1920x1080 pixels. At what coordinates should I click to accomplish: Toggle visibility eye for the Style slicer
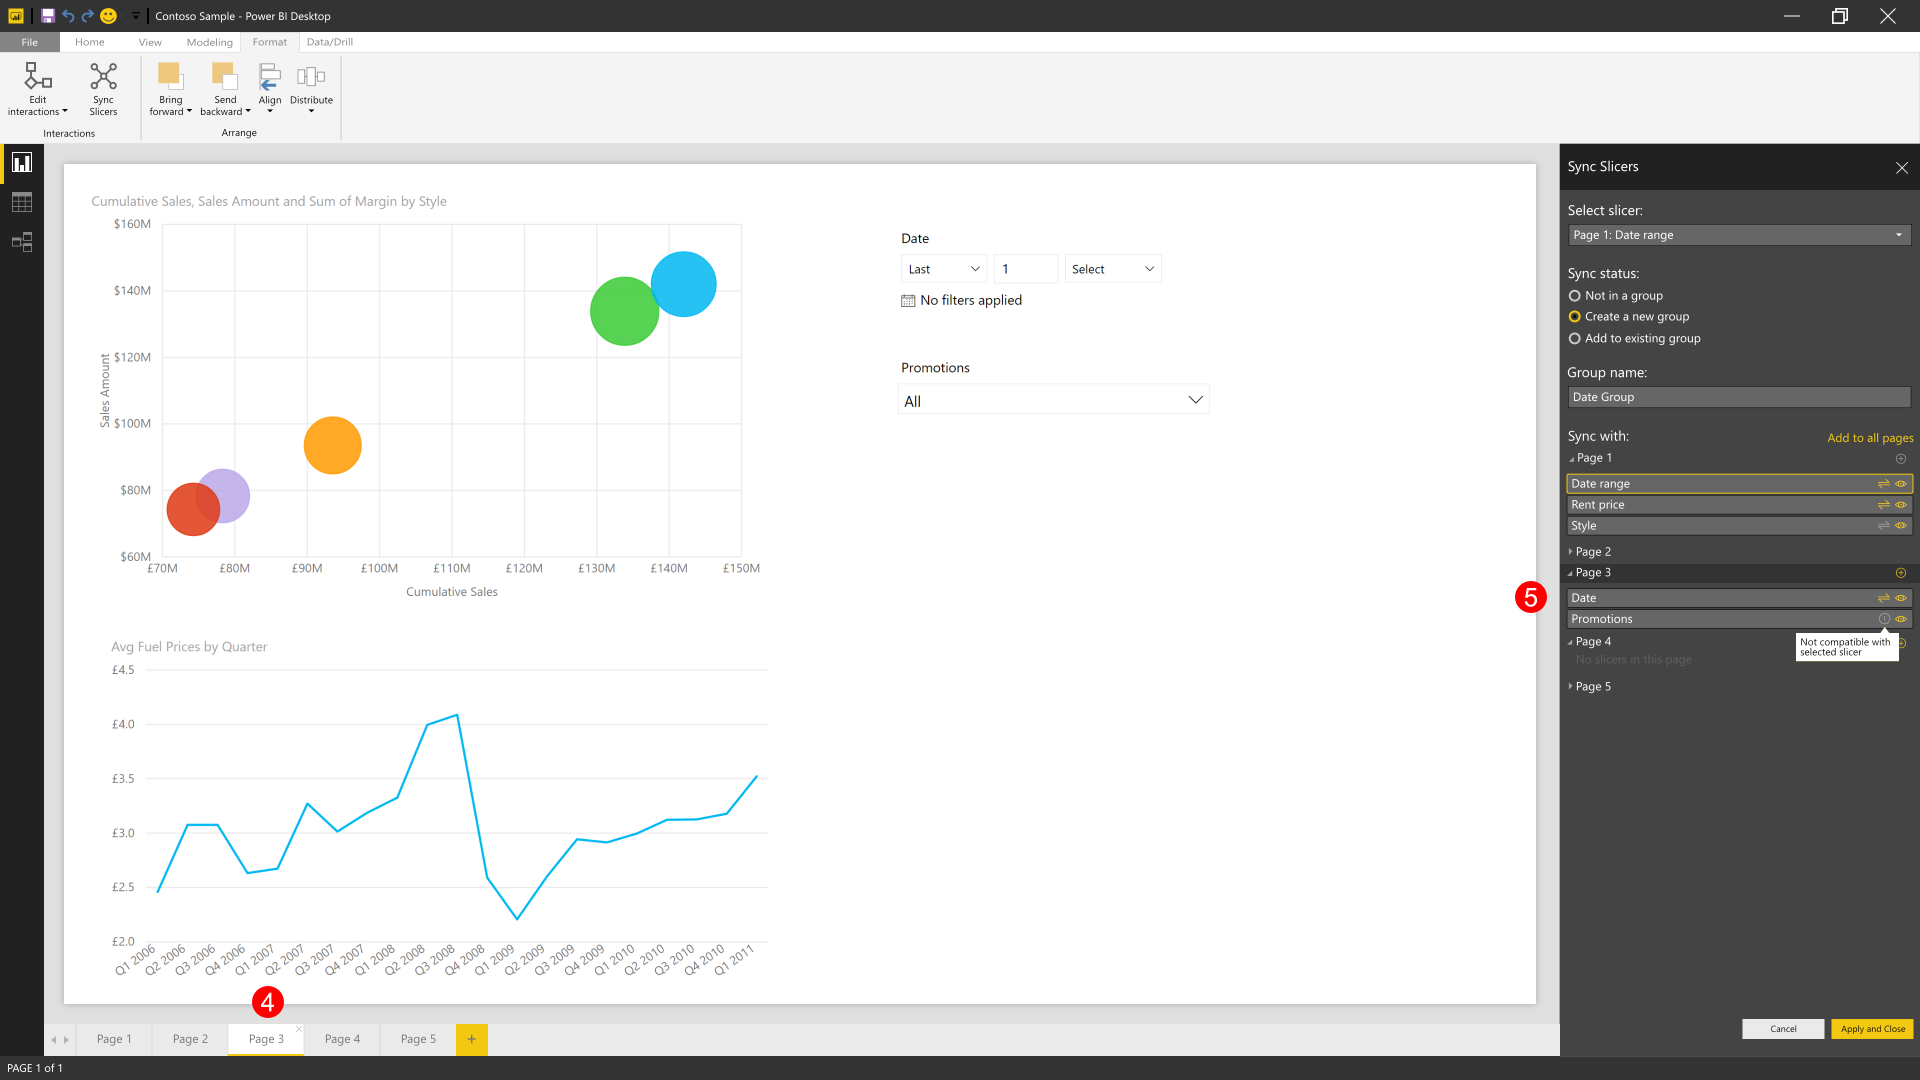tap(1901, 526)
